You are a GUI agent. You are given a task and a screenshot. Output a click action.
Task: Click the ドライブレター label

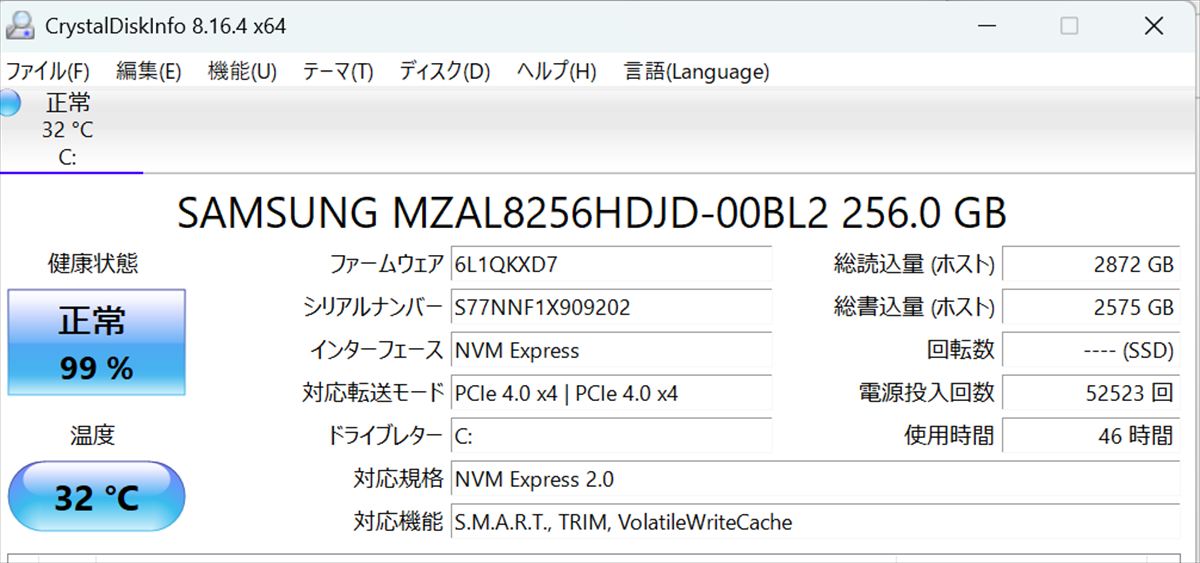coord(384,436)
